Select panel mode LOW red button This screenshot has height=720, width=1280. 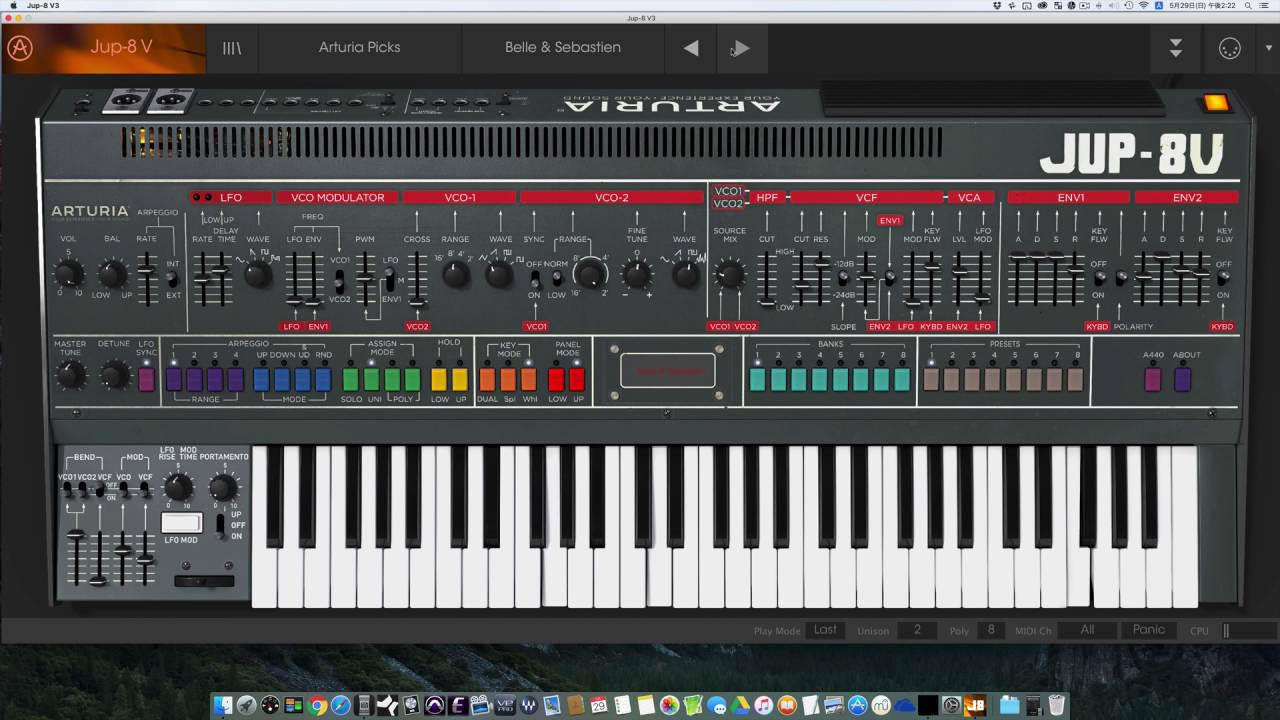coord(556,379)
